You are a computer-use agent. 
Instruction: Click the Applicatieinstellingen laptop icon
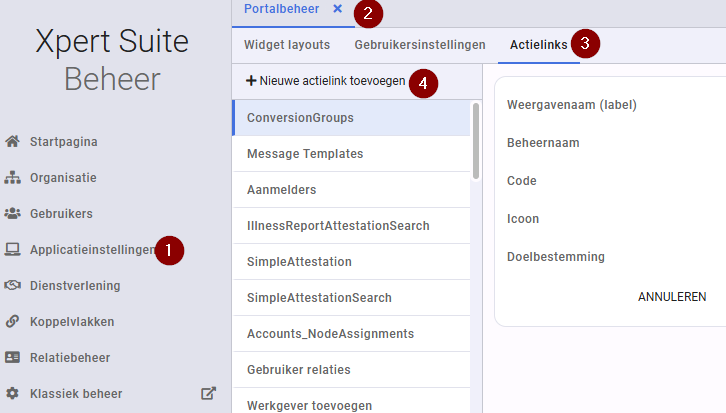click(x=13, y=250)
